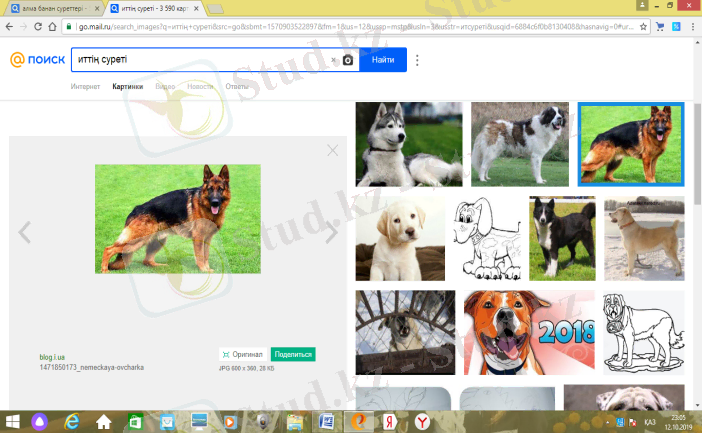The width and height of the screenshot is (702, 433).
Task: Show the next image with right arrow
Action: [332, 233]
